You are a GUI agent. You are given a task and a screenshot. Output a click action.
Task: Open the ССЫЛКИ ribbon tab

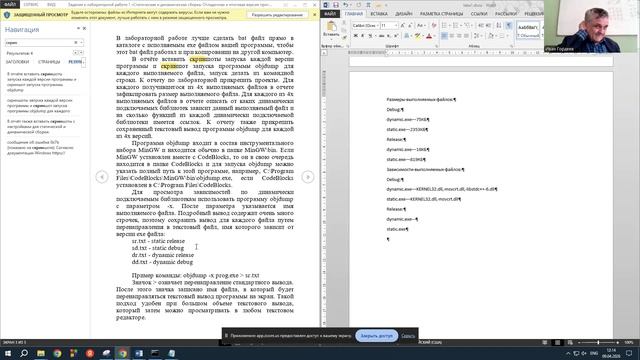(x=479, y=14)
